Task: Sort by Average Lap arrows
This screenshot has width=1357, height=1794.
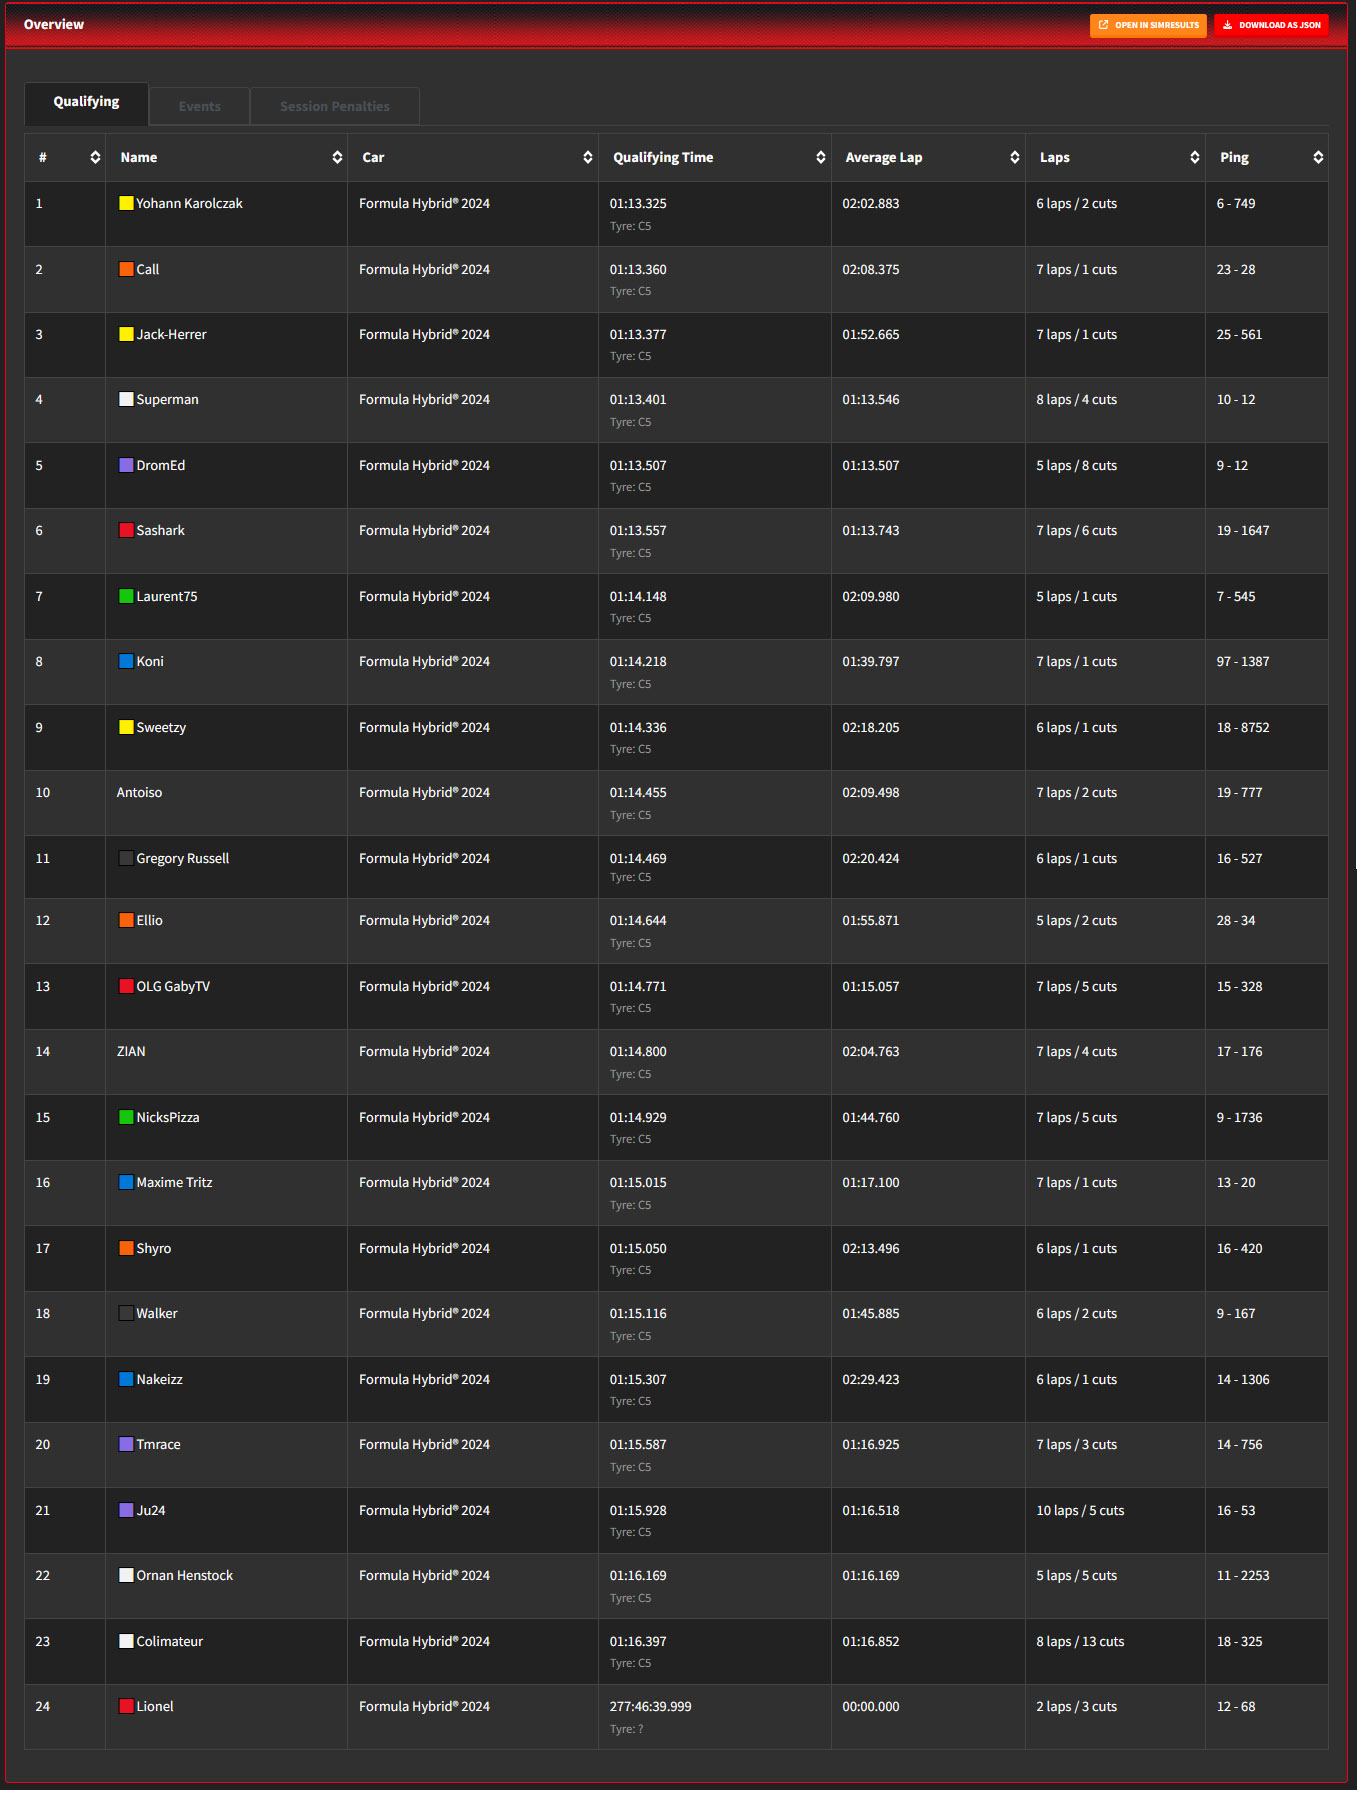Action: (x=1014, y=157)
